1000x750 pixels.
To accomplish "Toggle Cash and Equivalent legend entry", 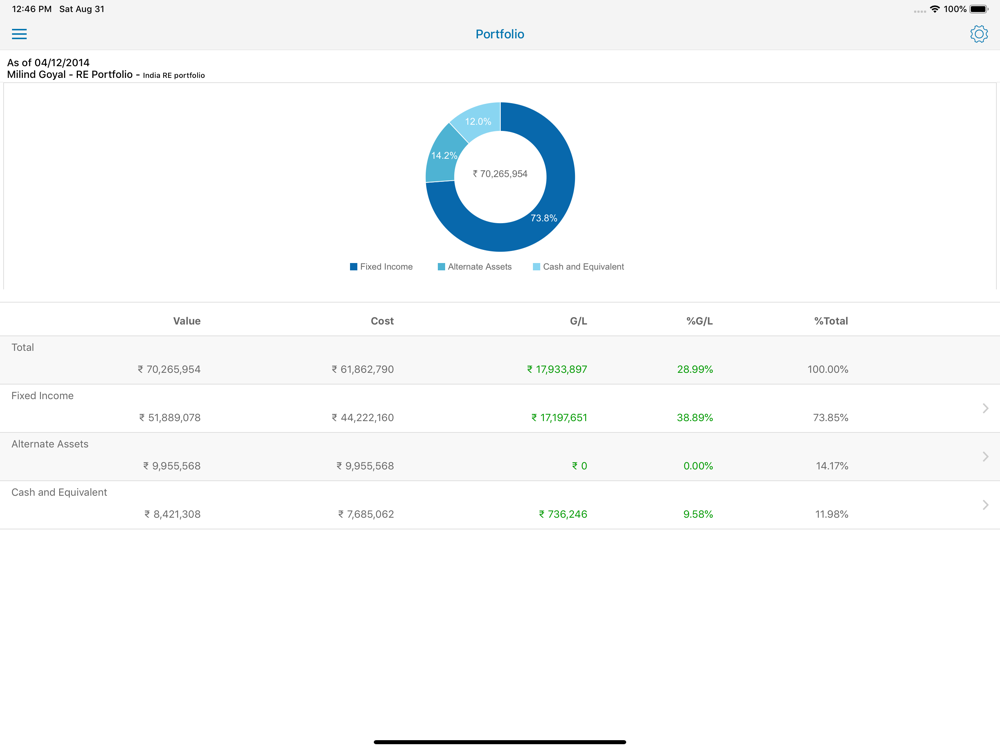I will (578, 267).
